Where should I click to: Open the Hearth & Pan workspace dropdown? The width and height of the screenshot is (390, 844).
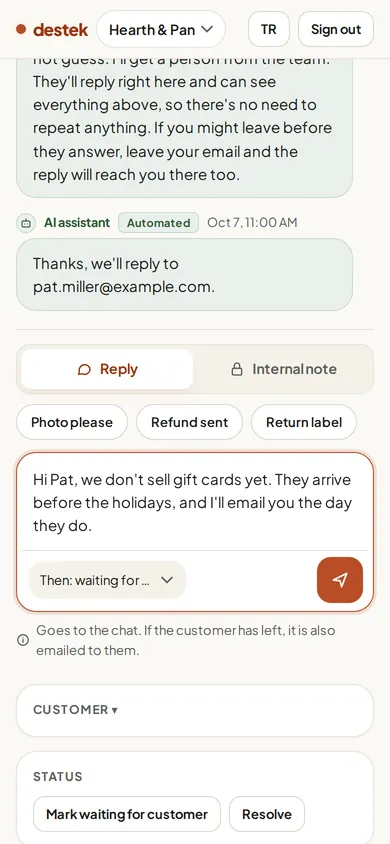pyautogui.click(x=161, y=29)
